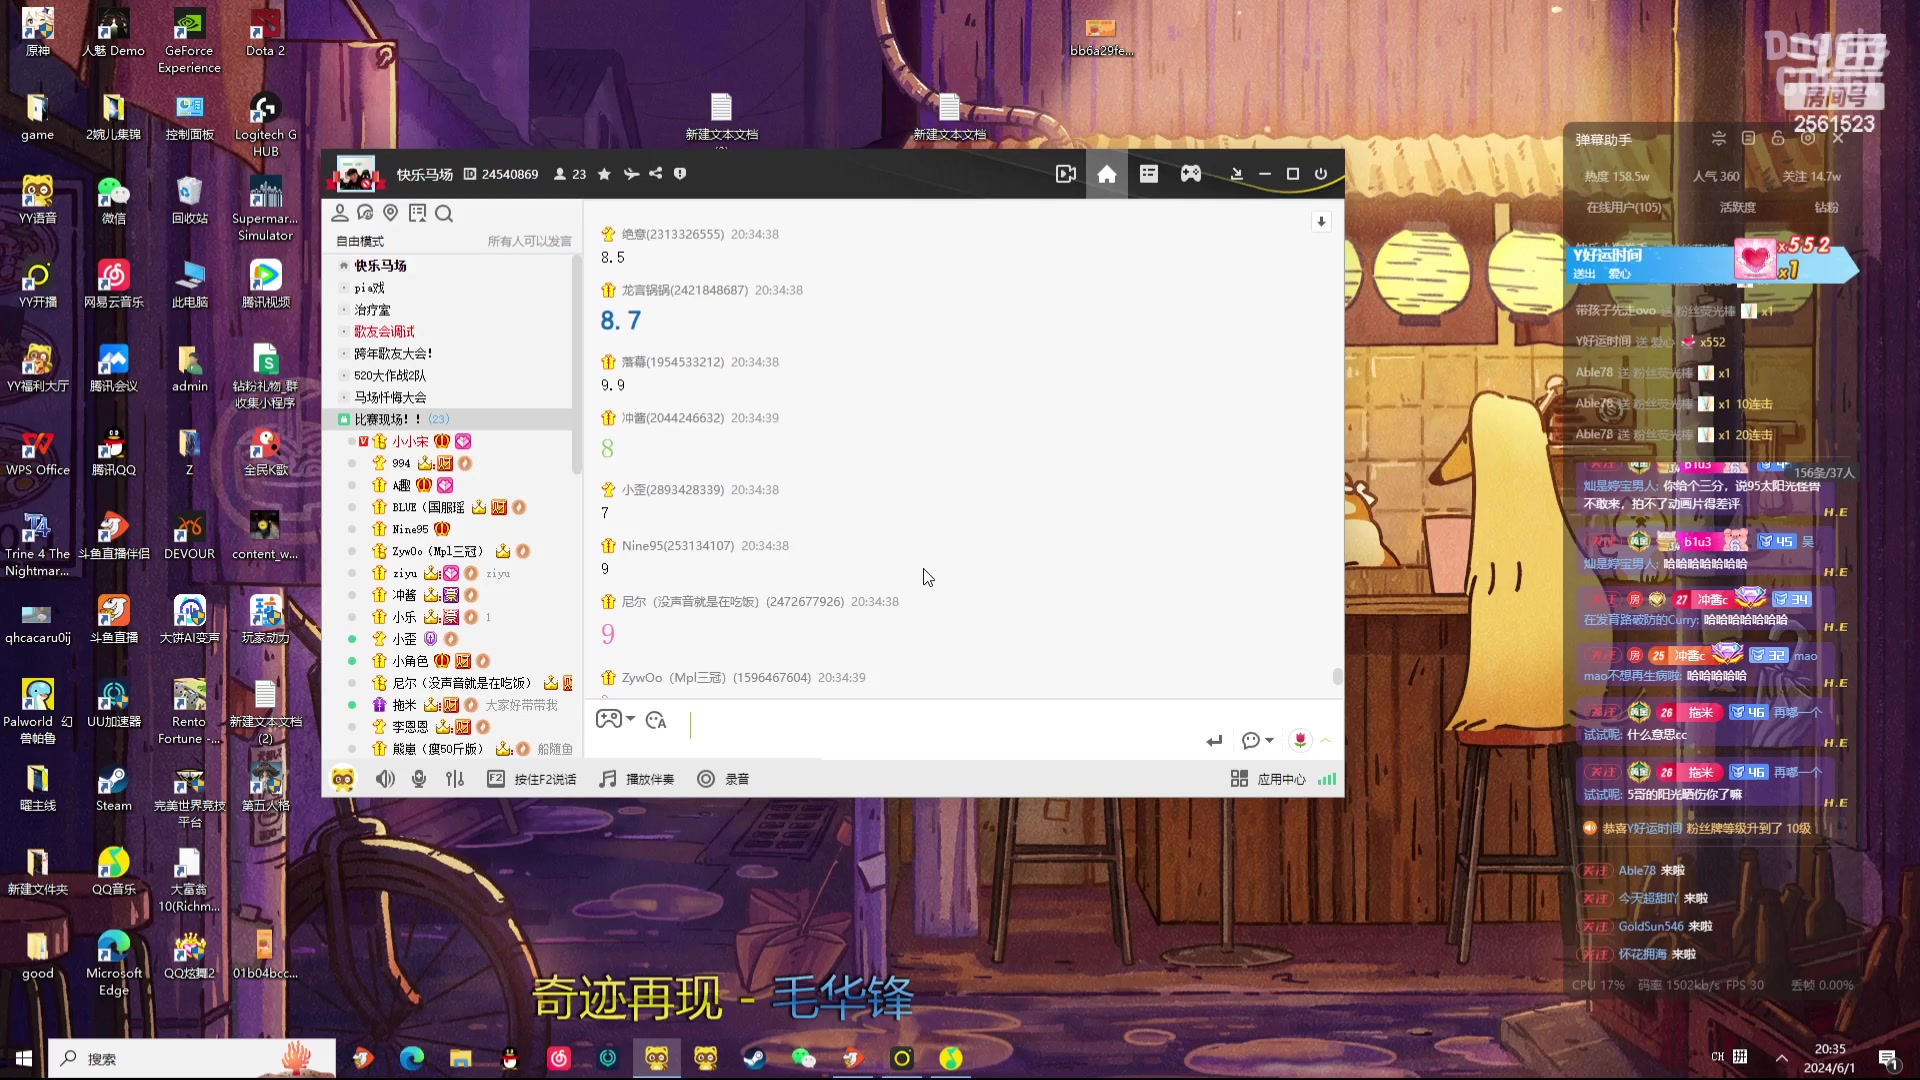Image resolution: width=1920 pixels, height=1080 pixels.
Task: Open the gamepad tab in YY header
Action: click(x=1190, y=174)
